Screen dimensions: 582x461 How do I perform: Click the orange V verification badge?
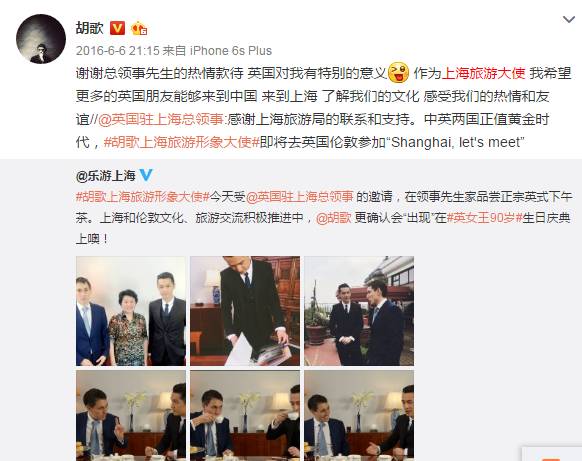pos(117,28)
